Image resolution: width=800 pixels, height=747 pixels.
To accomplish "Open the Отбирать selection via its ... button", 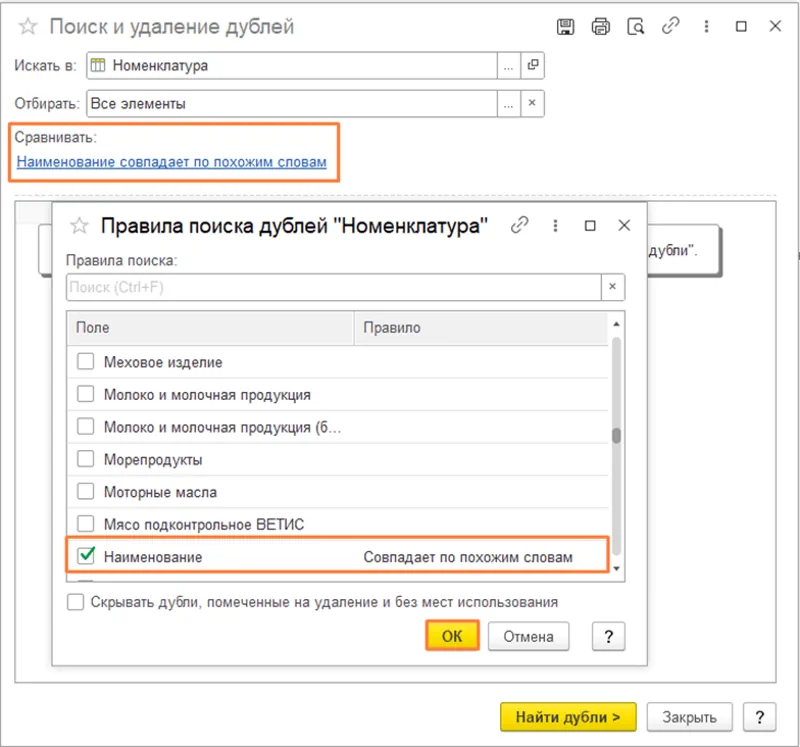I will (508, 103).
